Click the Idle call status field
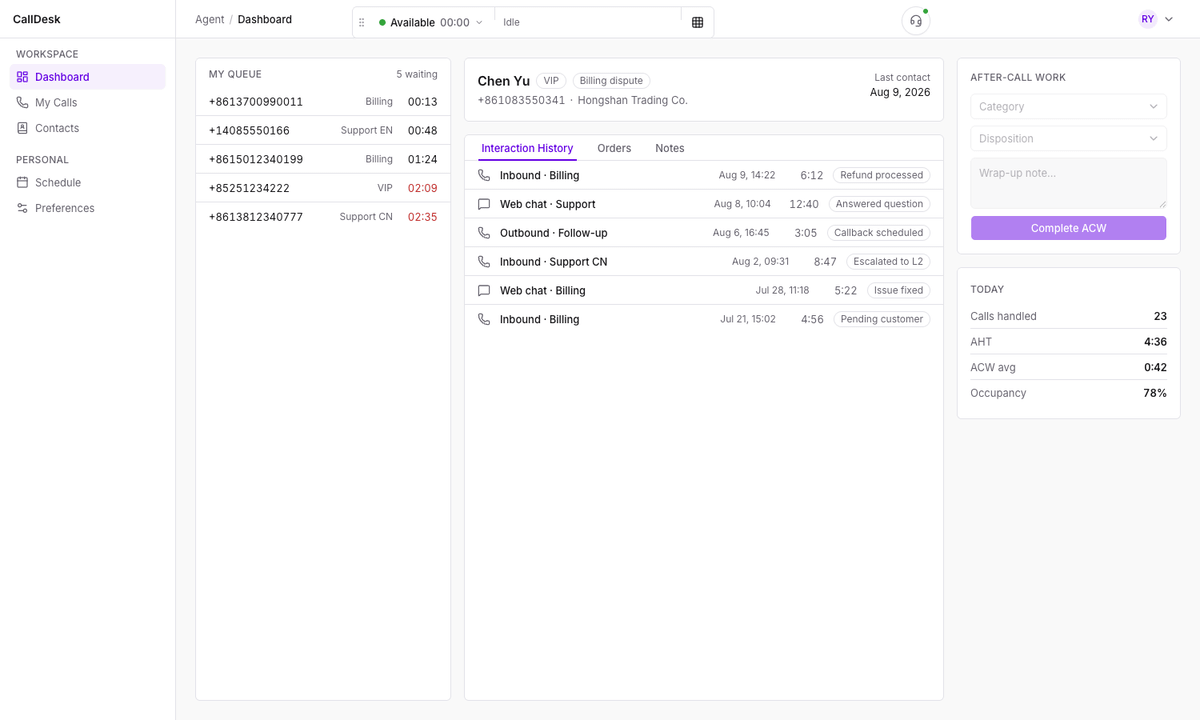The height and width of the screenshot is (720, 1200). 588,22
